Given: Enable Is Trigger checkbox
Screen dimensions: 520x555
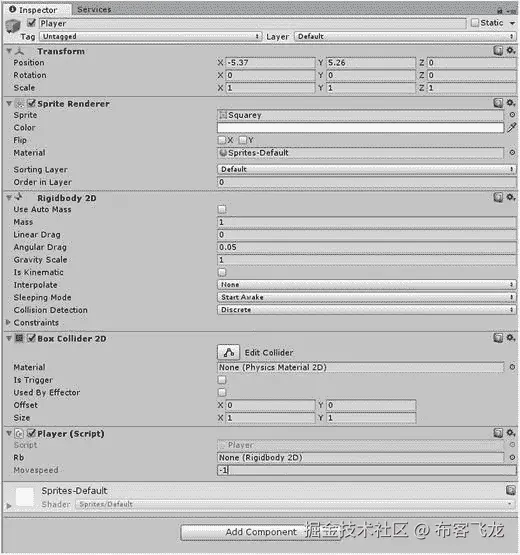Looking at the screenshot, I should click(x=222, y=380).
